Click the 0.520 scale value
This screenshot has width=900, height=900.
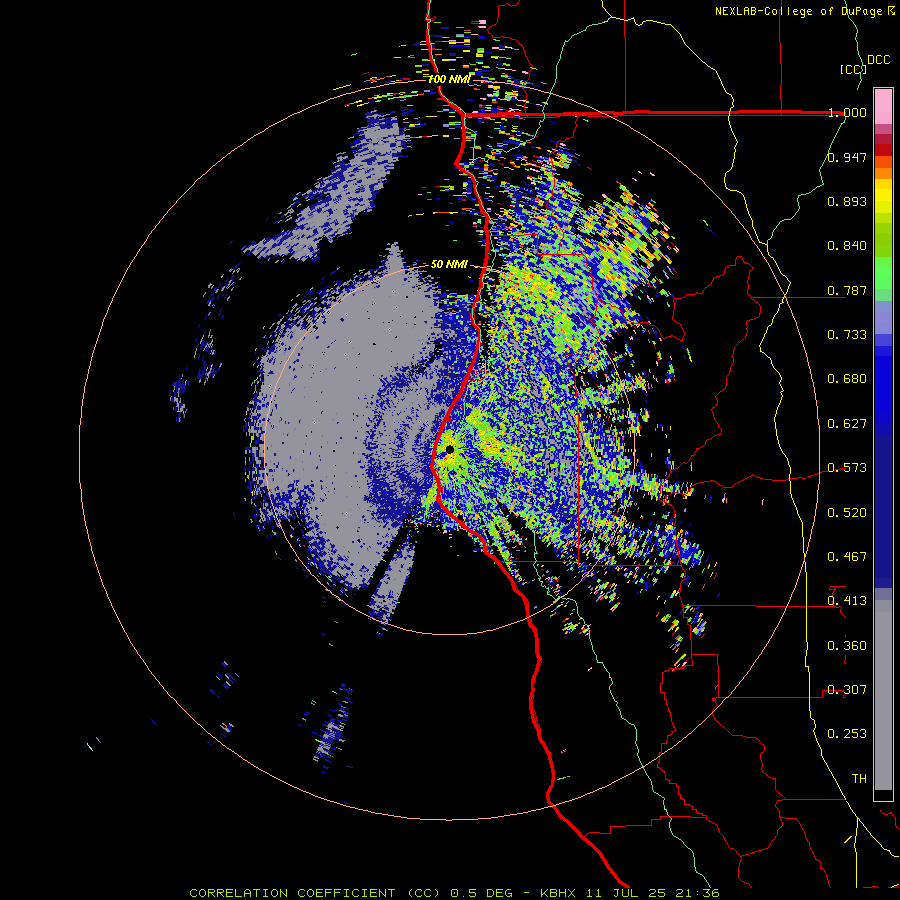pyautogui.click(x=847, y=513)
